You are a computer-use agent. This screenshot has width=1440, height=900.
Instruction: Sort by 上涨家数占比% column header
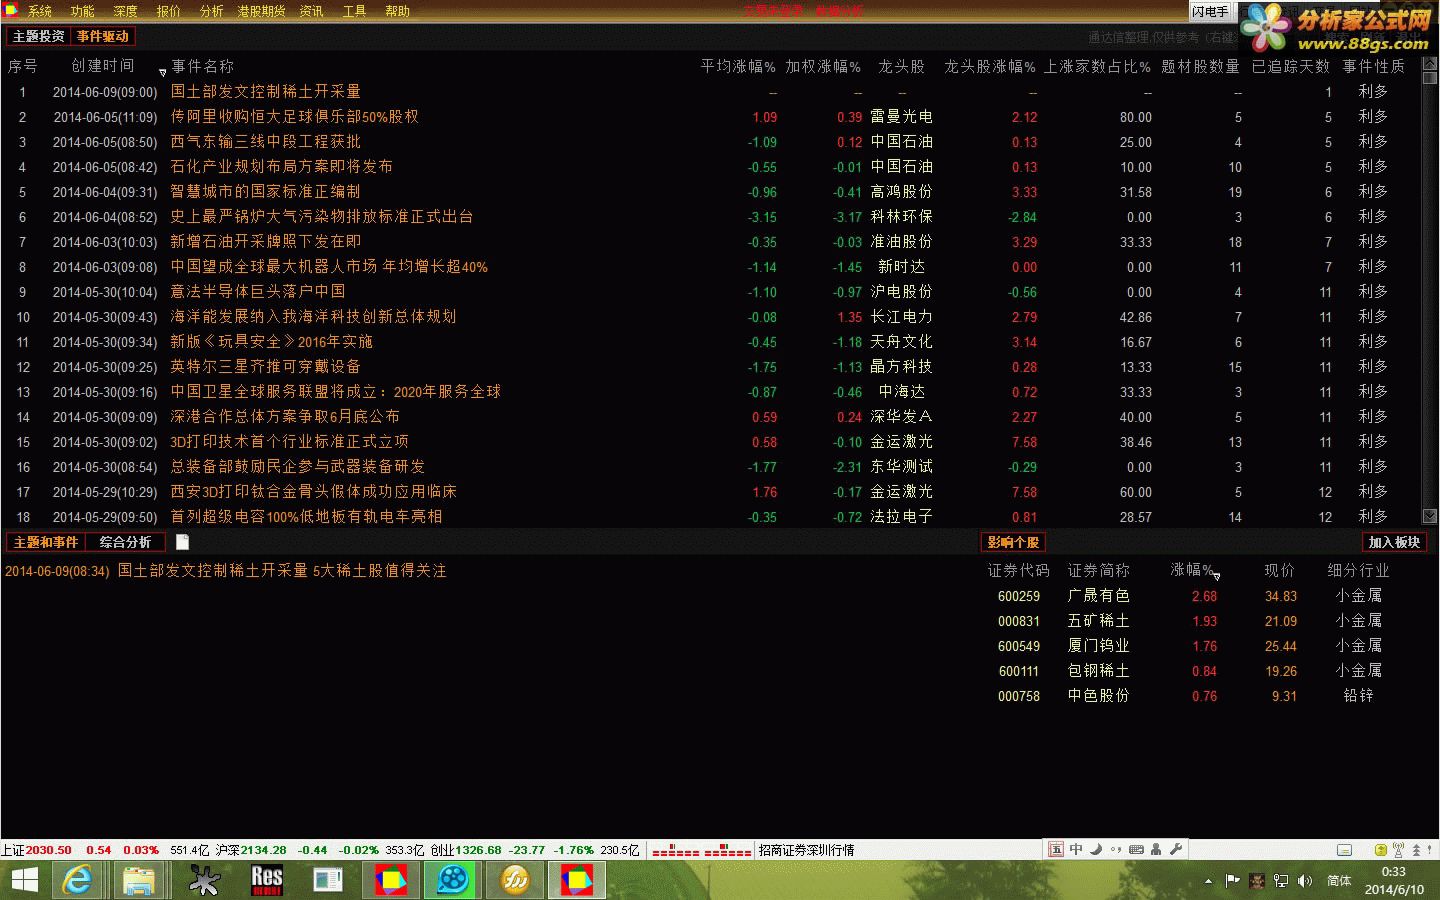(1097, 66)
